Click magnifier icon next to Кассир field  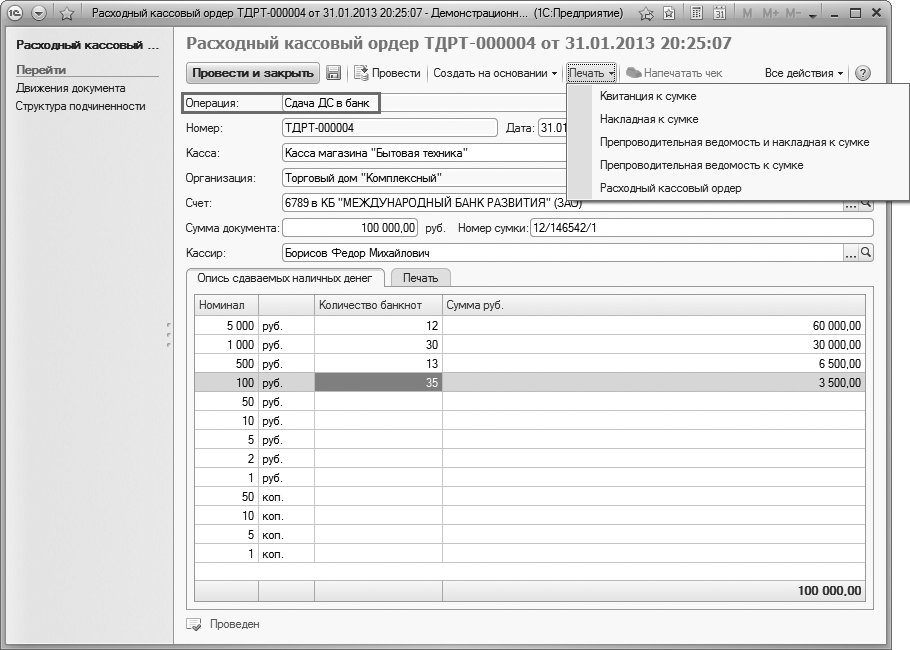(866, 253)
